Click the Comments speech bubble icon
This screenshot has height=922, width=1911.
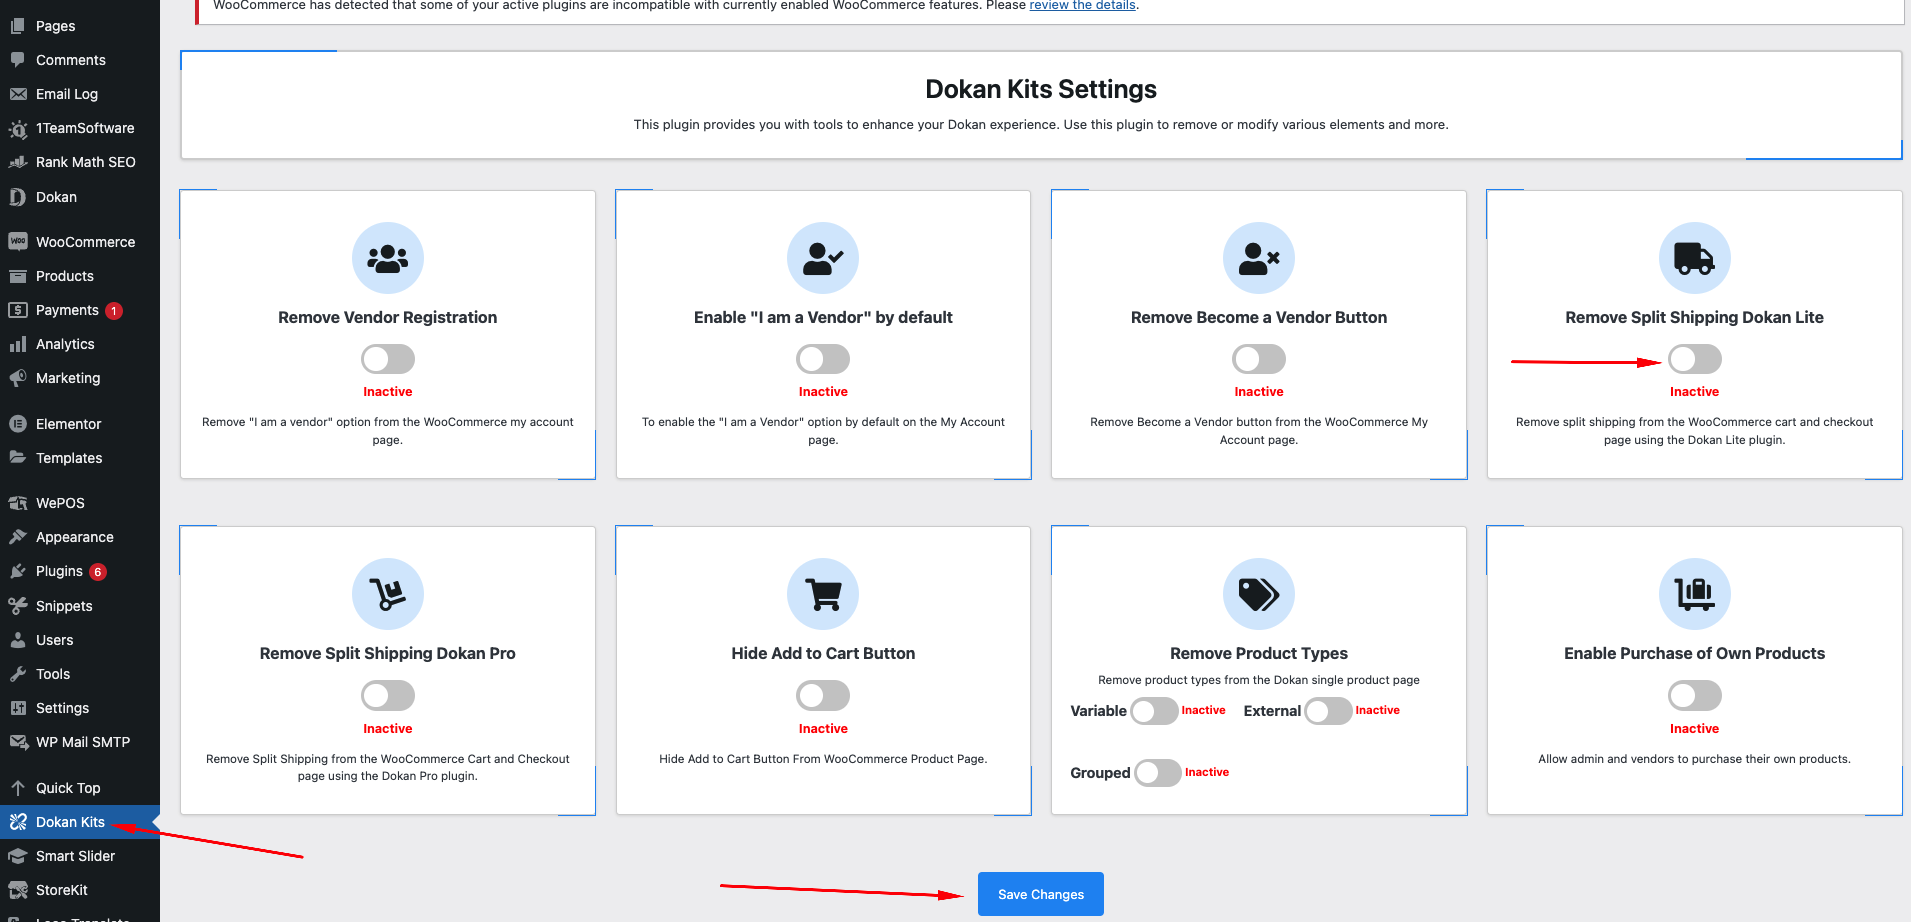click(18, 60)
